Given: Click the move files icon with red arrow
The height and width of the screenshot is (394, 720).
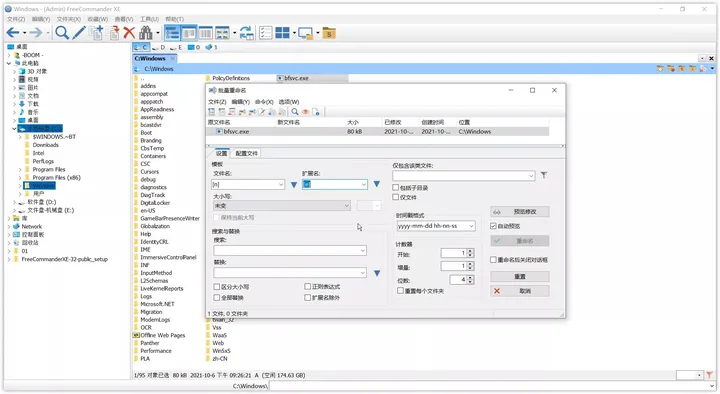Looking at the screenshot, I should (x=114, y=33).
